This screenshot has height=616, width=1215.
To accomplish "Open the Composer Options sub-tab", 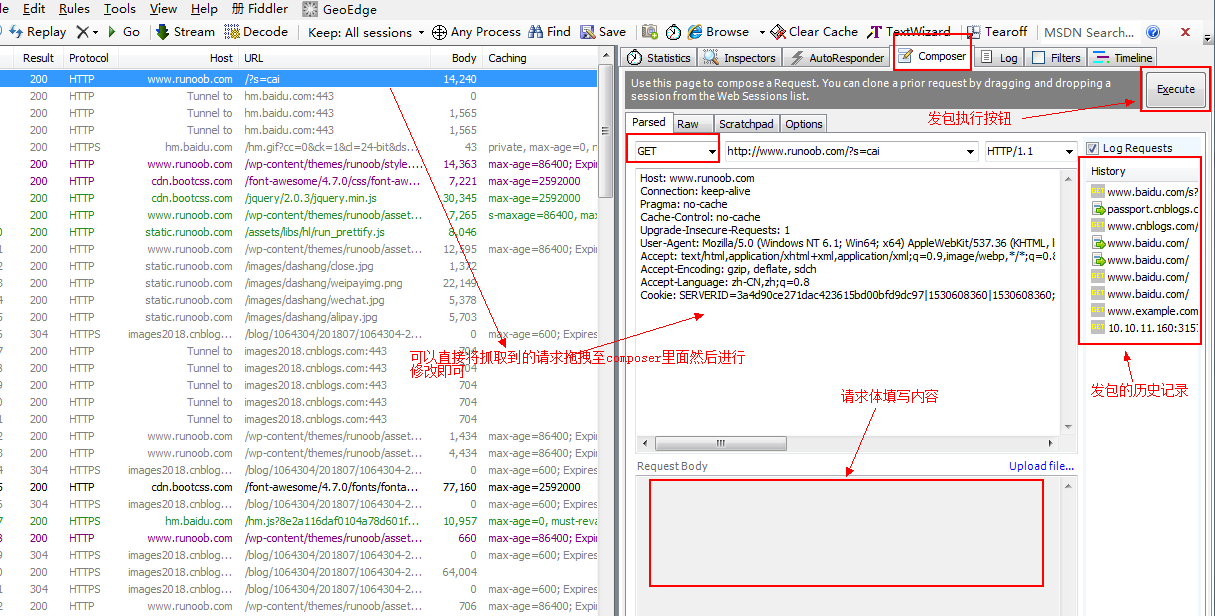I will pyautogui.click(x=804, y=124).
